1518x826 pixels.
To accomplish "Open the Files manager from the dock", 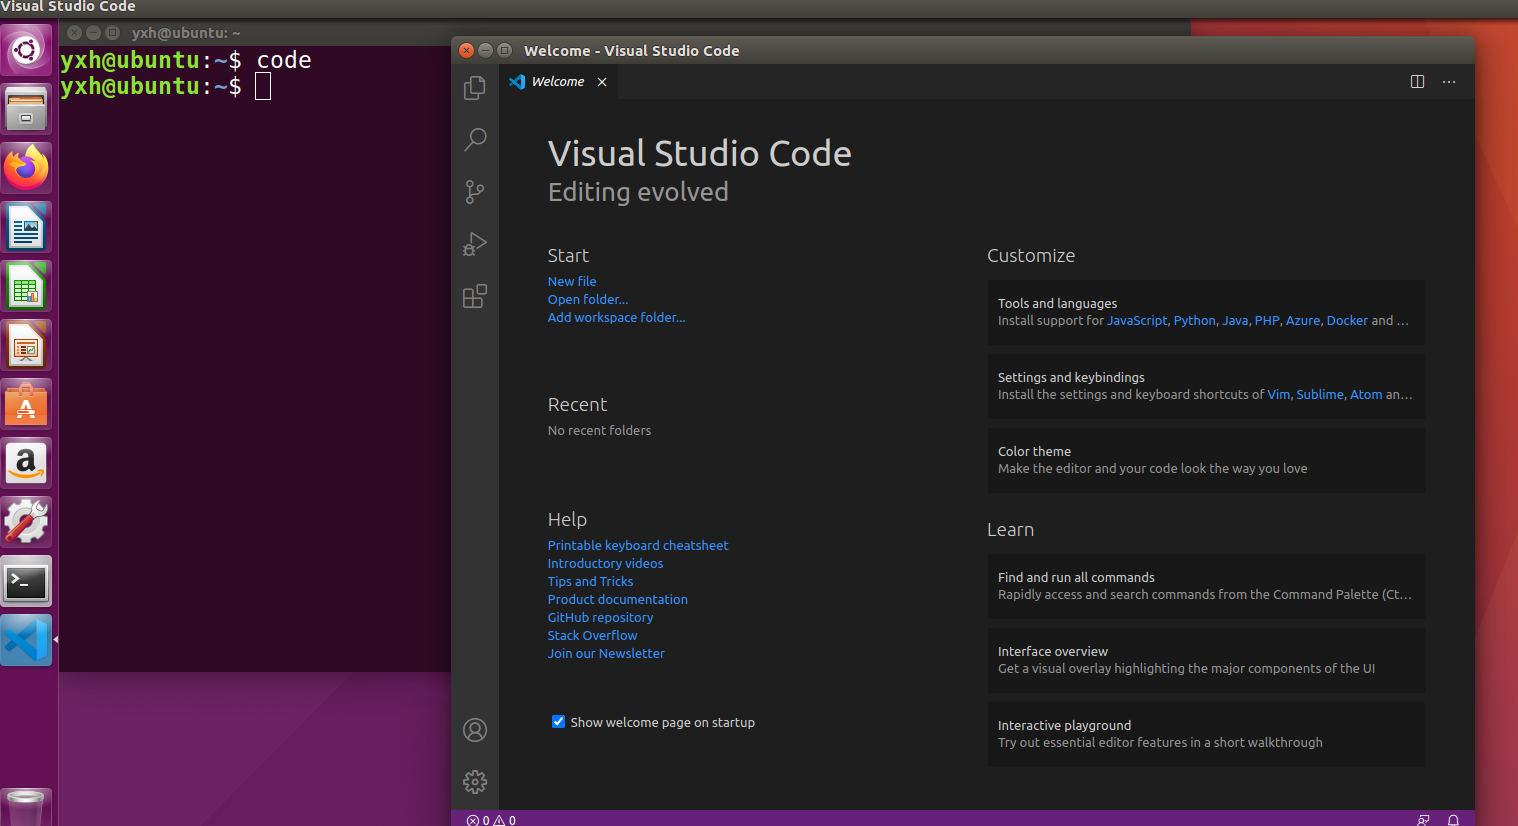I will pos(26,109).
